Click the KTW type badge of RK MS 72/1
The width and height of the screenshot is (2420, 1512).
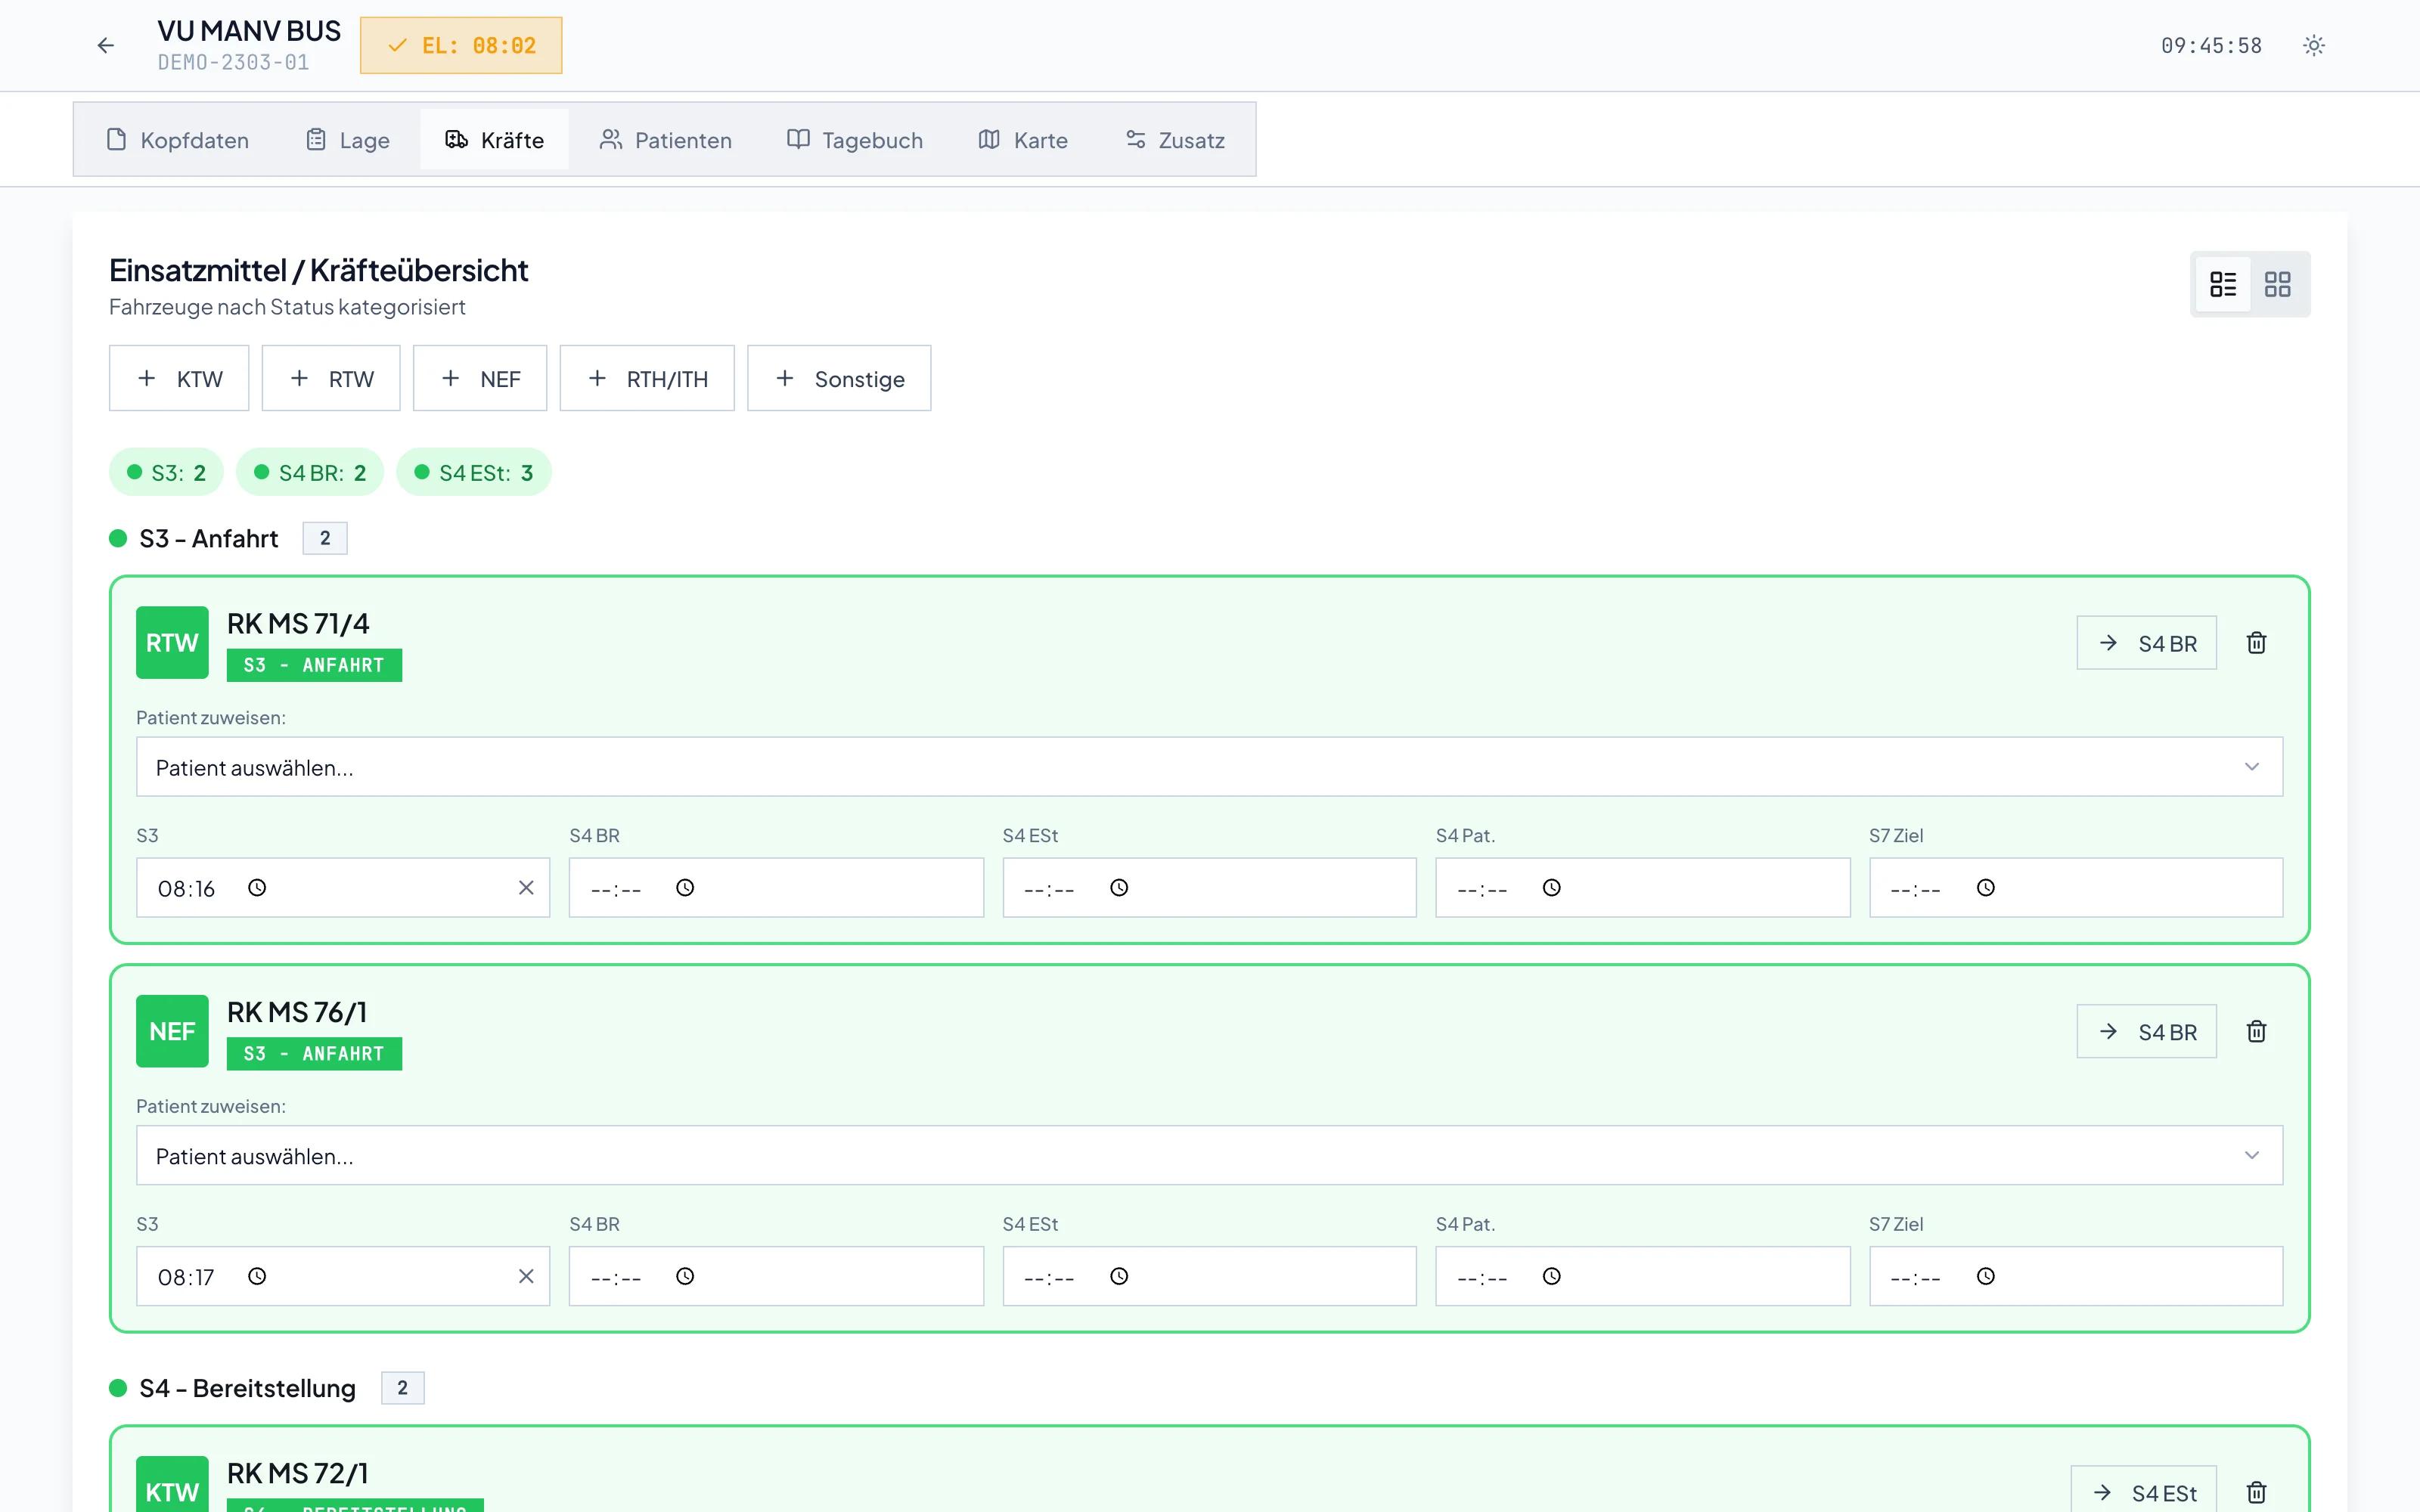(172, 1484)
